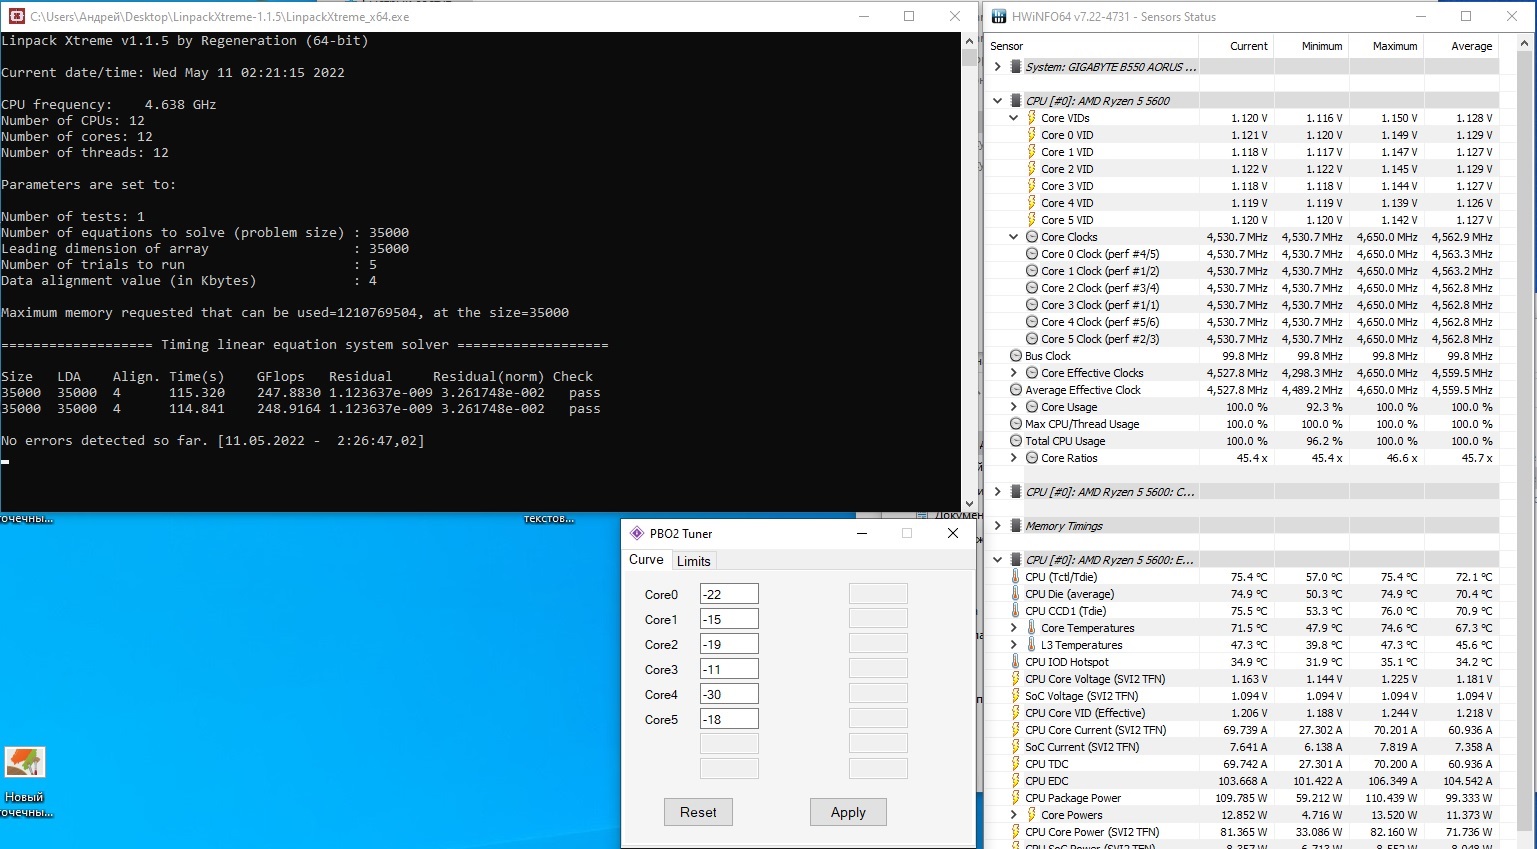Click the HWiNFO64 title bar icon
This screenshot has width=1537, height=849.
click(x=997, y=16)
